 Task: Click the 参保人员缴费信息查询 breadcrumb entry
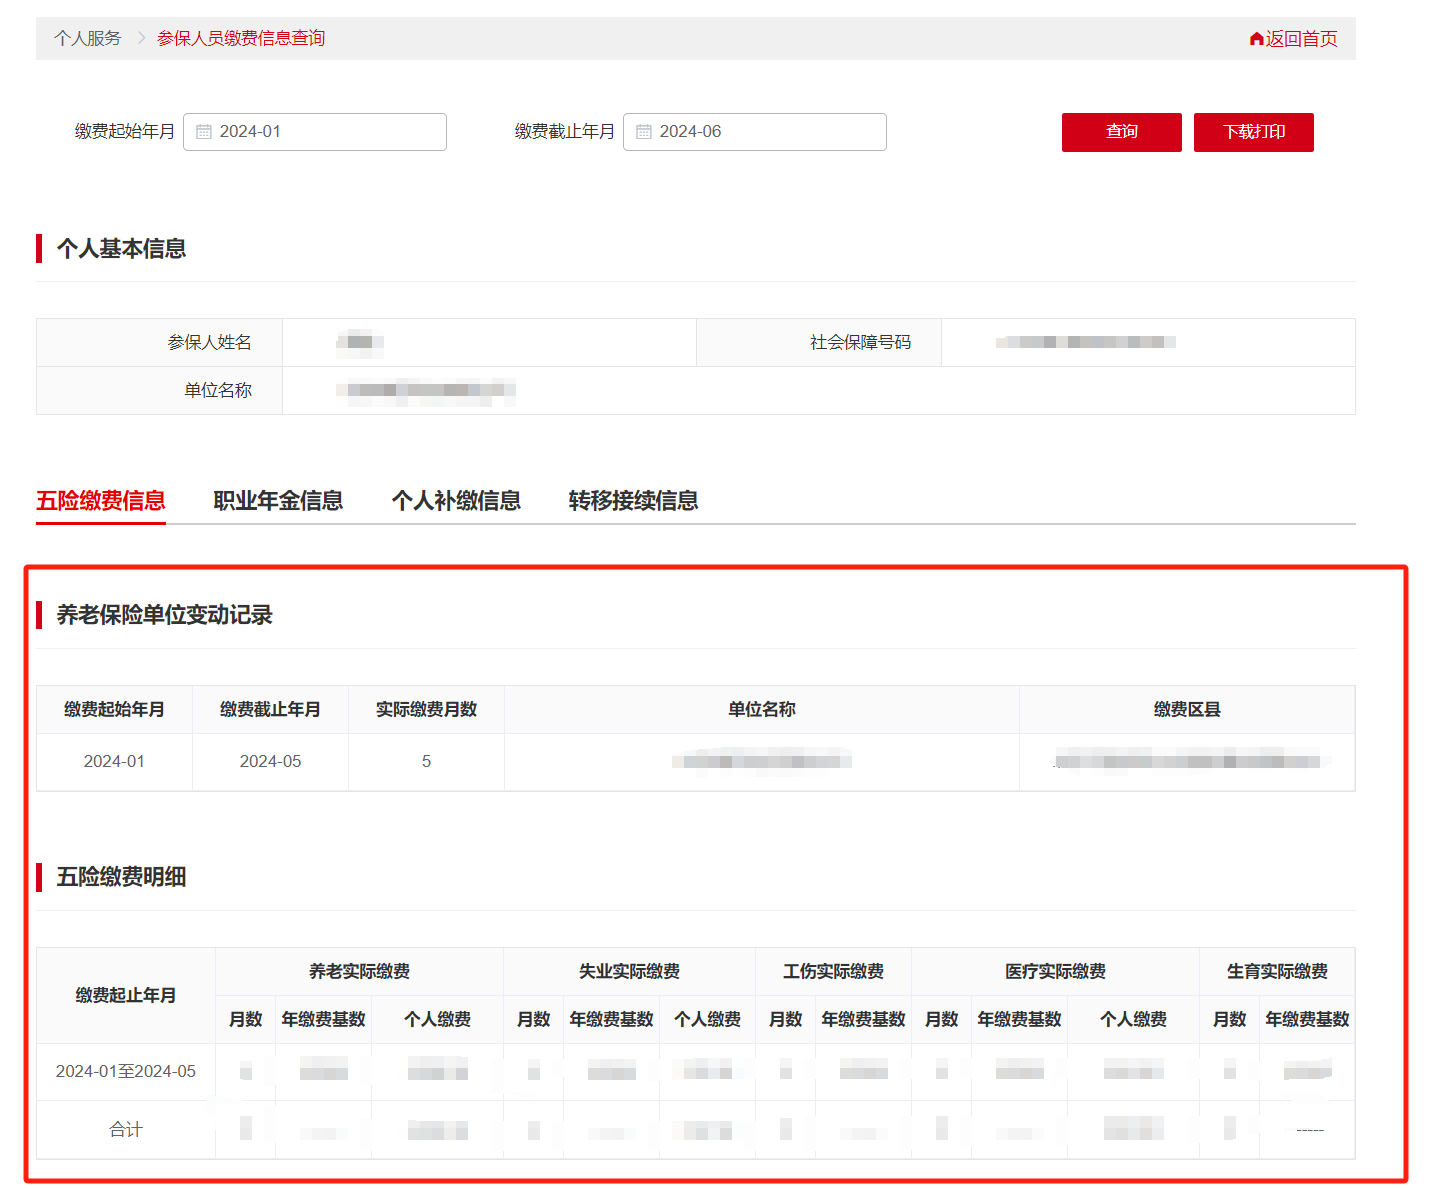(x=240, y=38)
